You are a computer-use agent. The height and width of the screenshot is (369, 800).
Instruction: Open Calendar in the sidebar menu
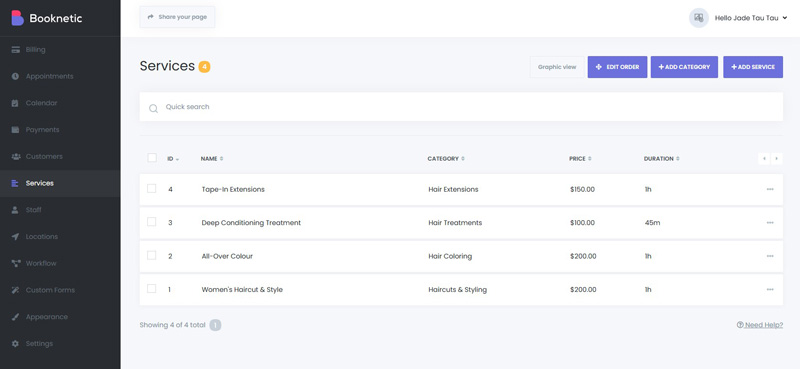tap(60, 103)
